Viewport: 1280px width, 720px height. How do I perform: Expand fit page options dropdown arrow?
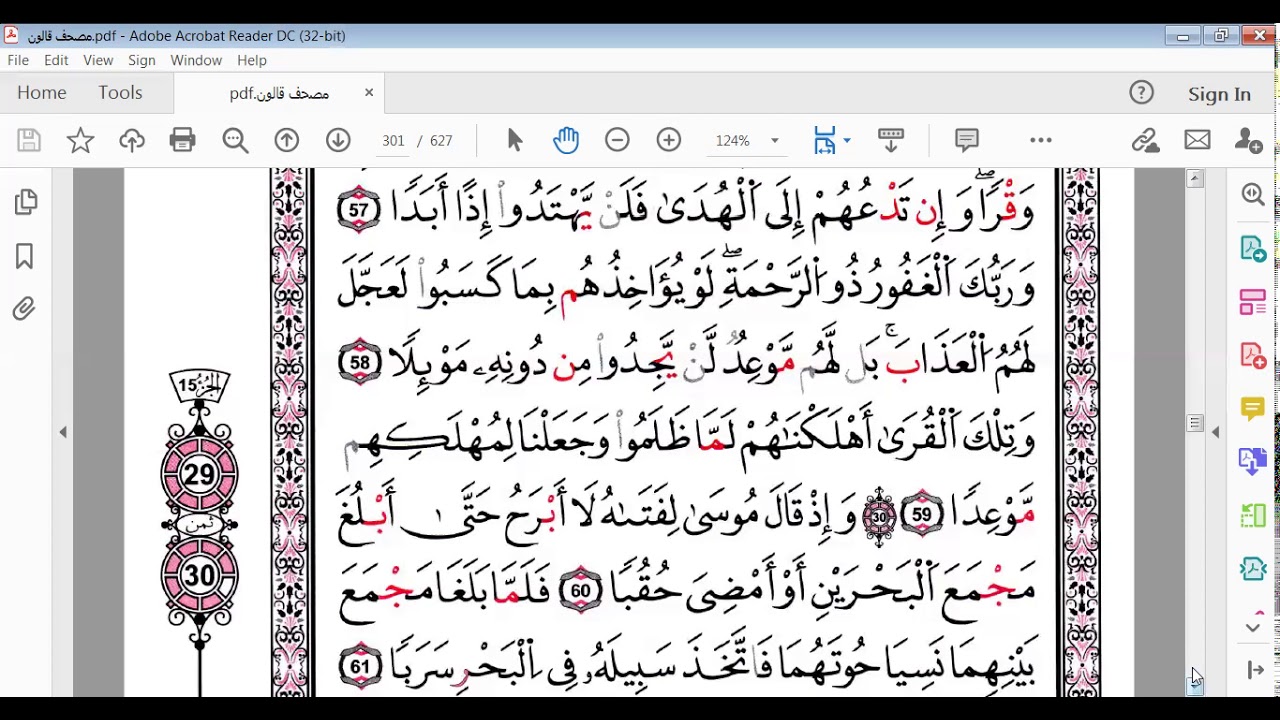click(x=848, y=141)
